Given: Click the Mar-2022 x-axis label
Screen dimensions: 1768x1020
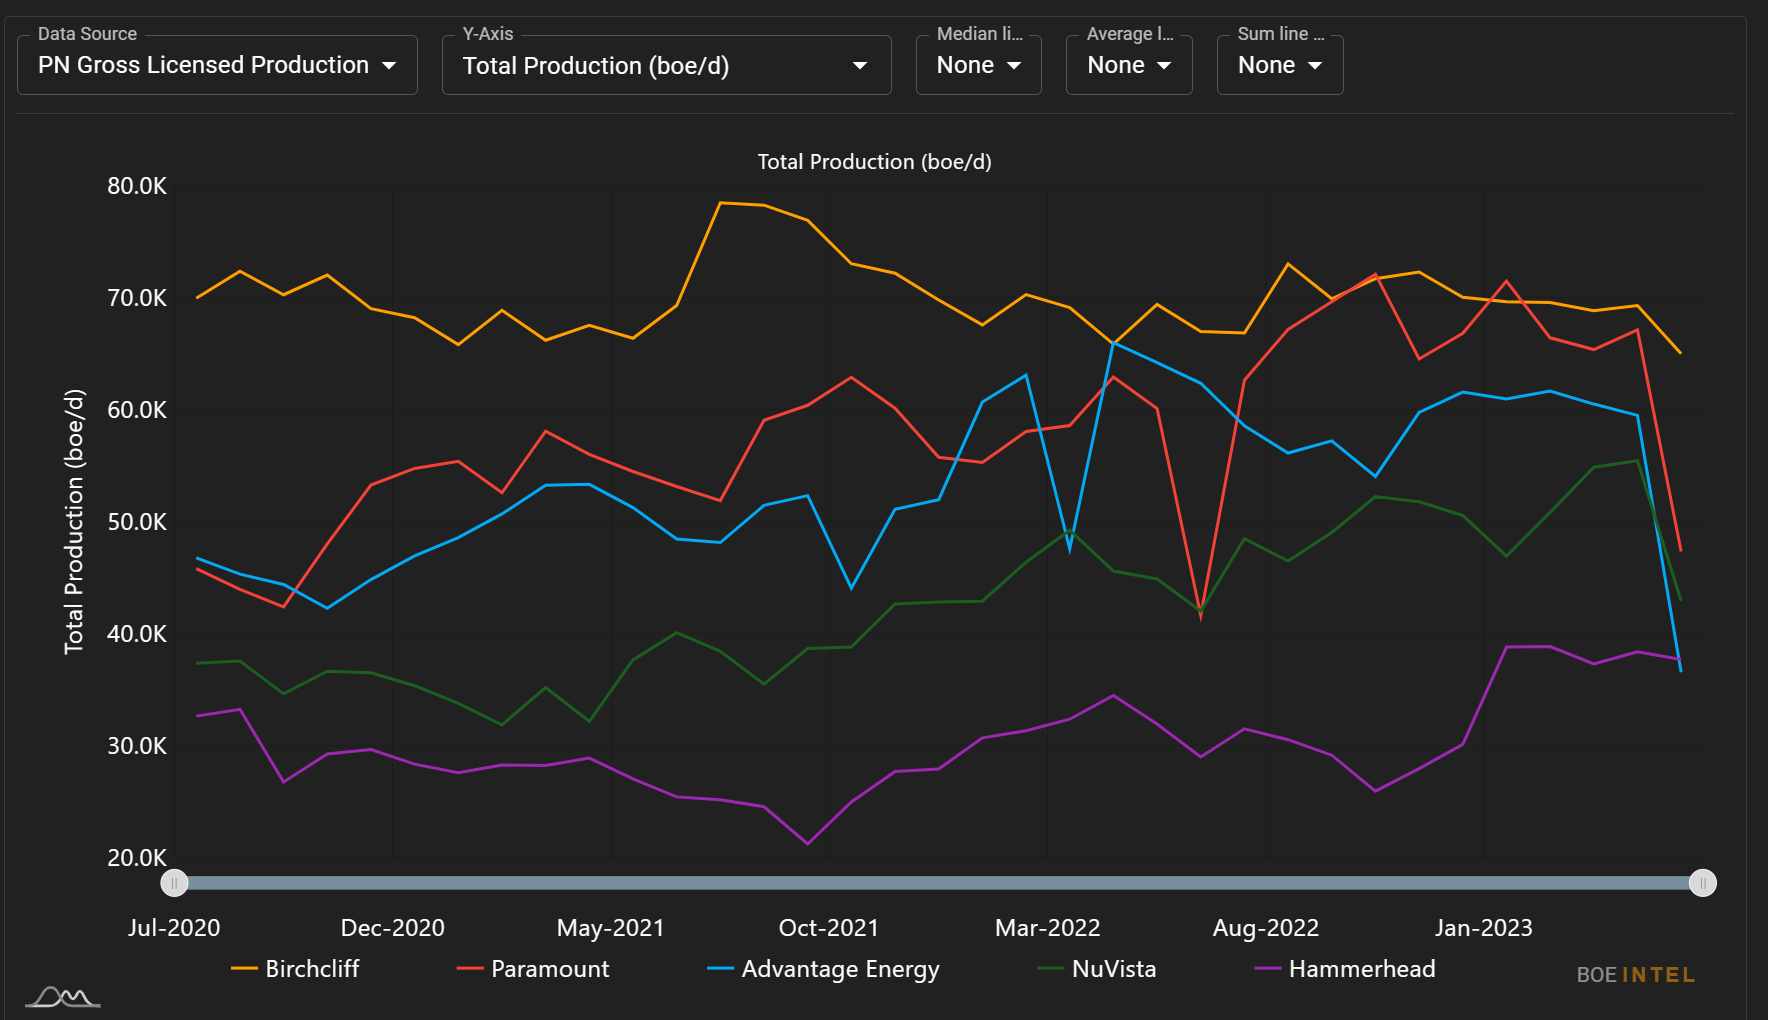Looking at the screenshot, I should coord(1048,928).
